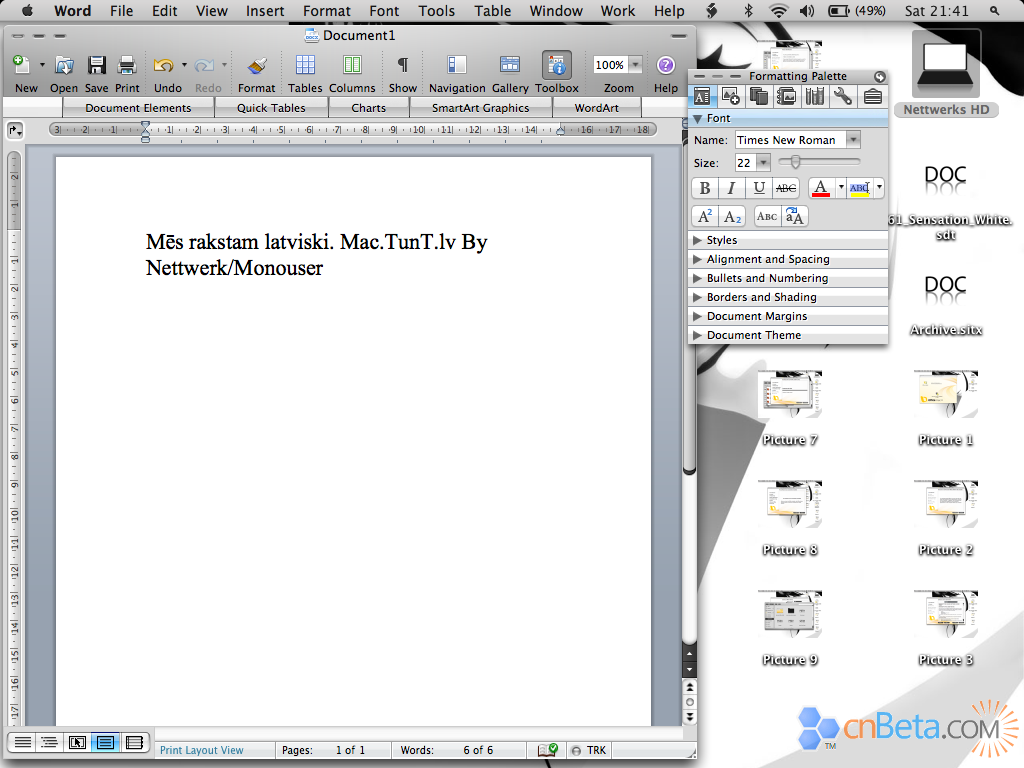Viewport: 1024px width, 768px height.
Task: Open the Apple menu
Action: tap(27, 11)
